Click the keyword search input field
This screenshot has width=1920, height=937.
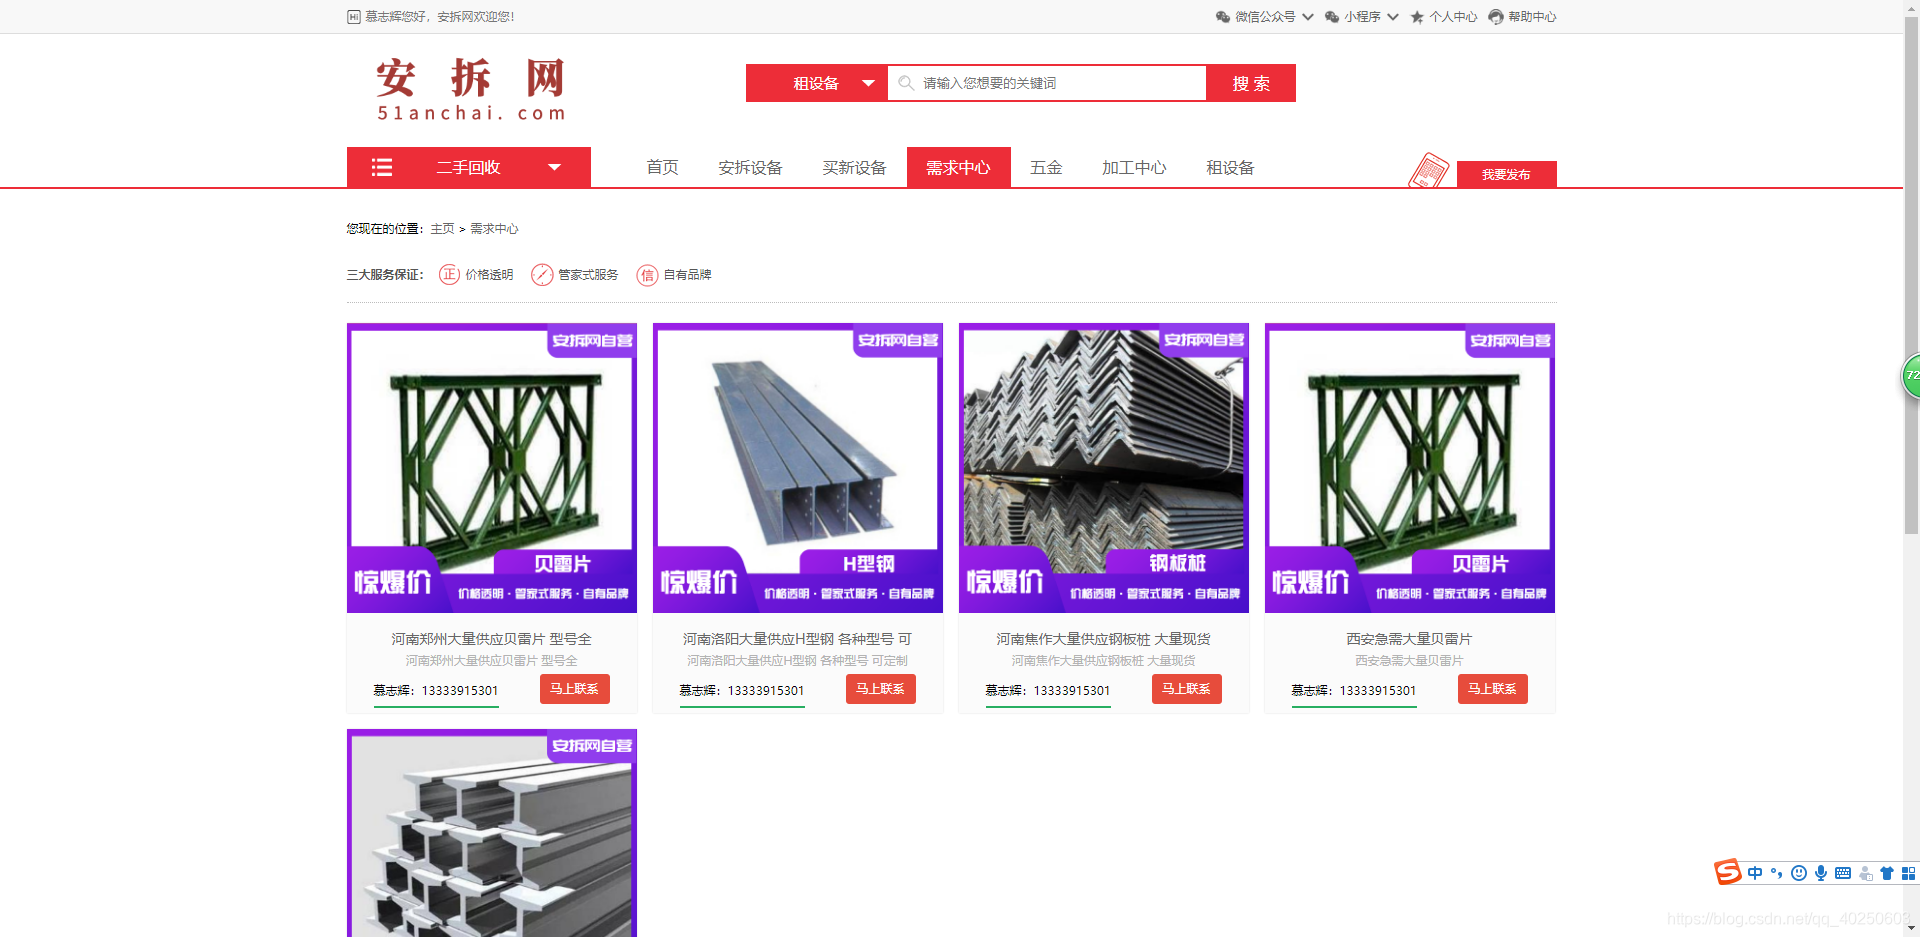[1047, 83]
